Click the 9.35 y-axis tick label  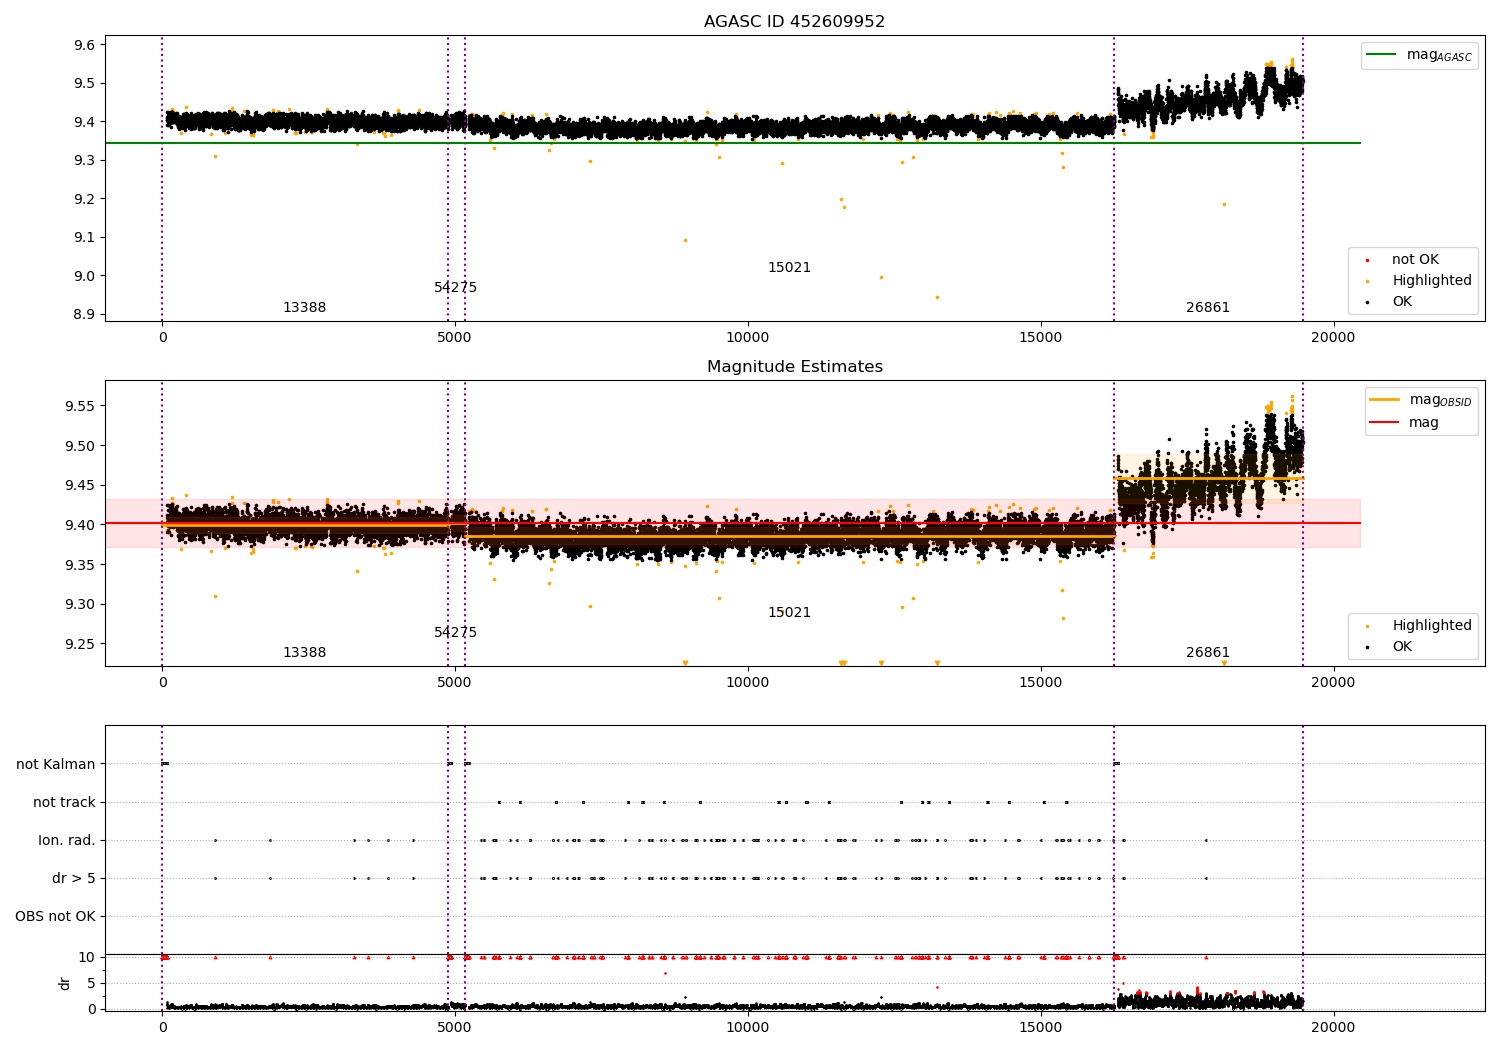tap(80, 565)
